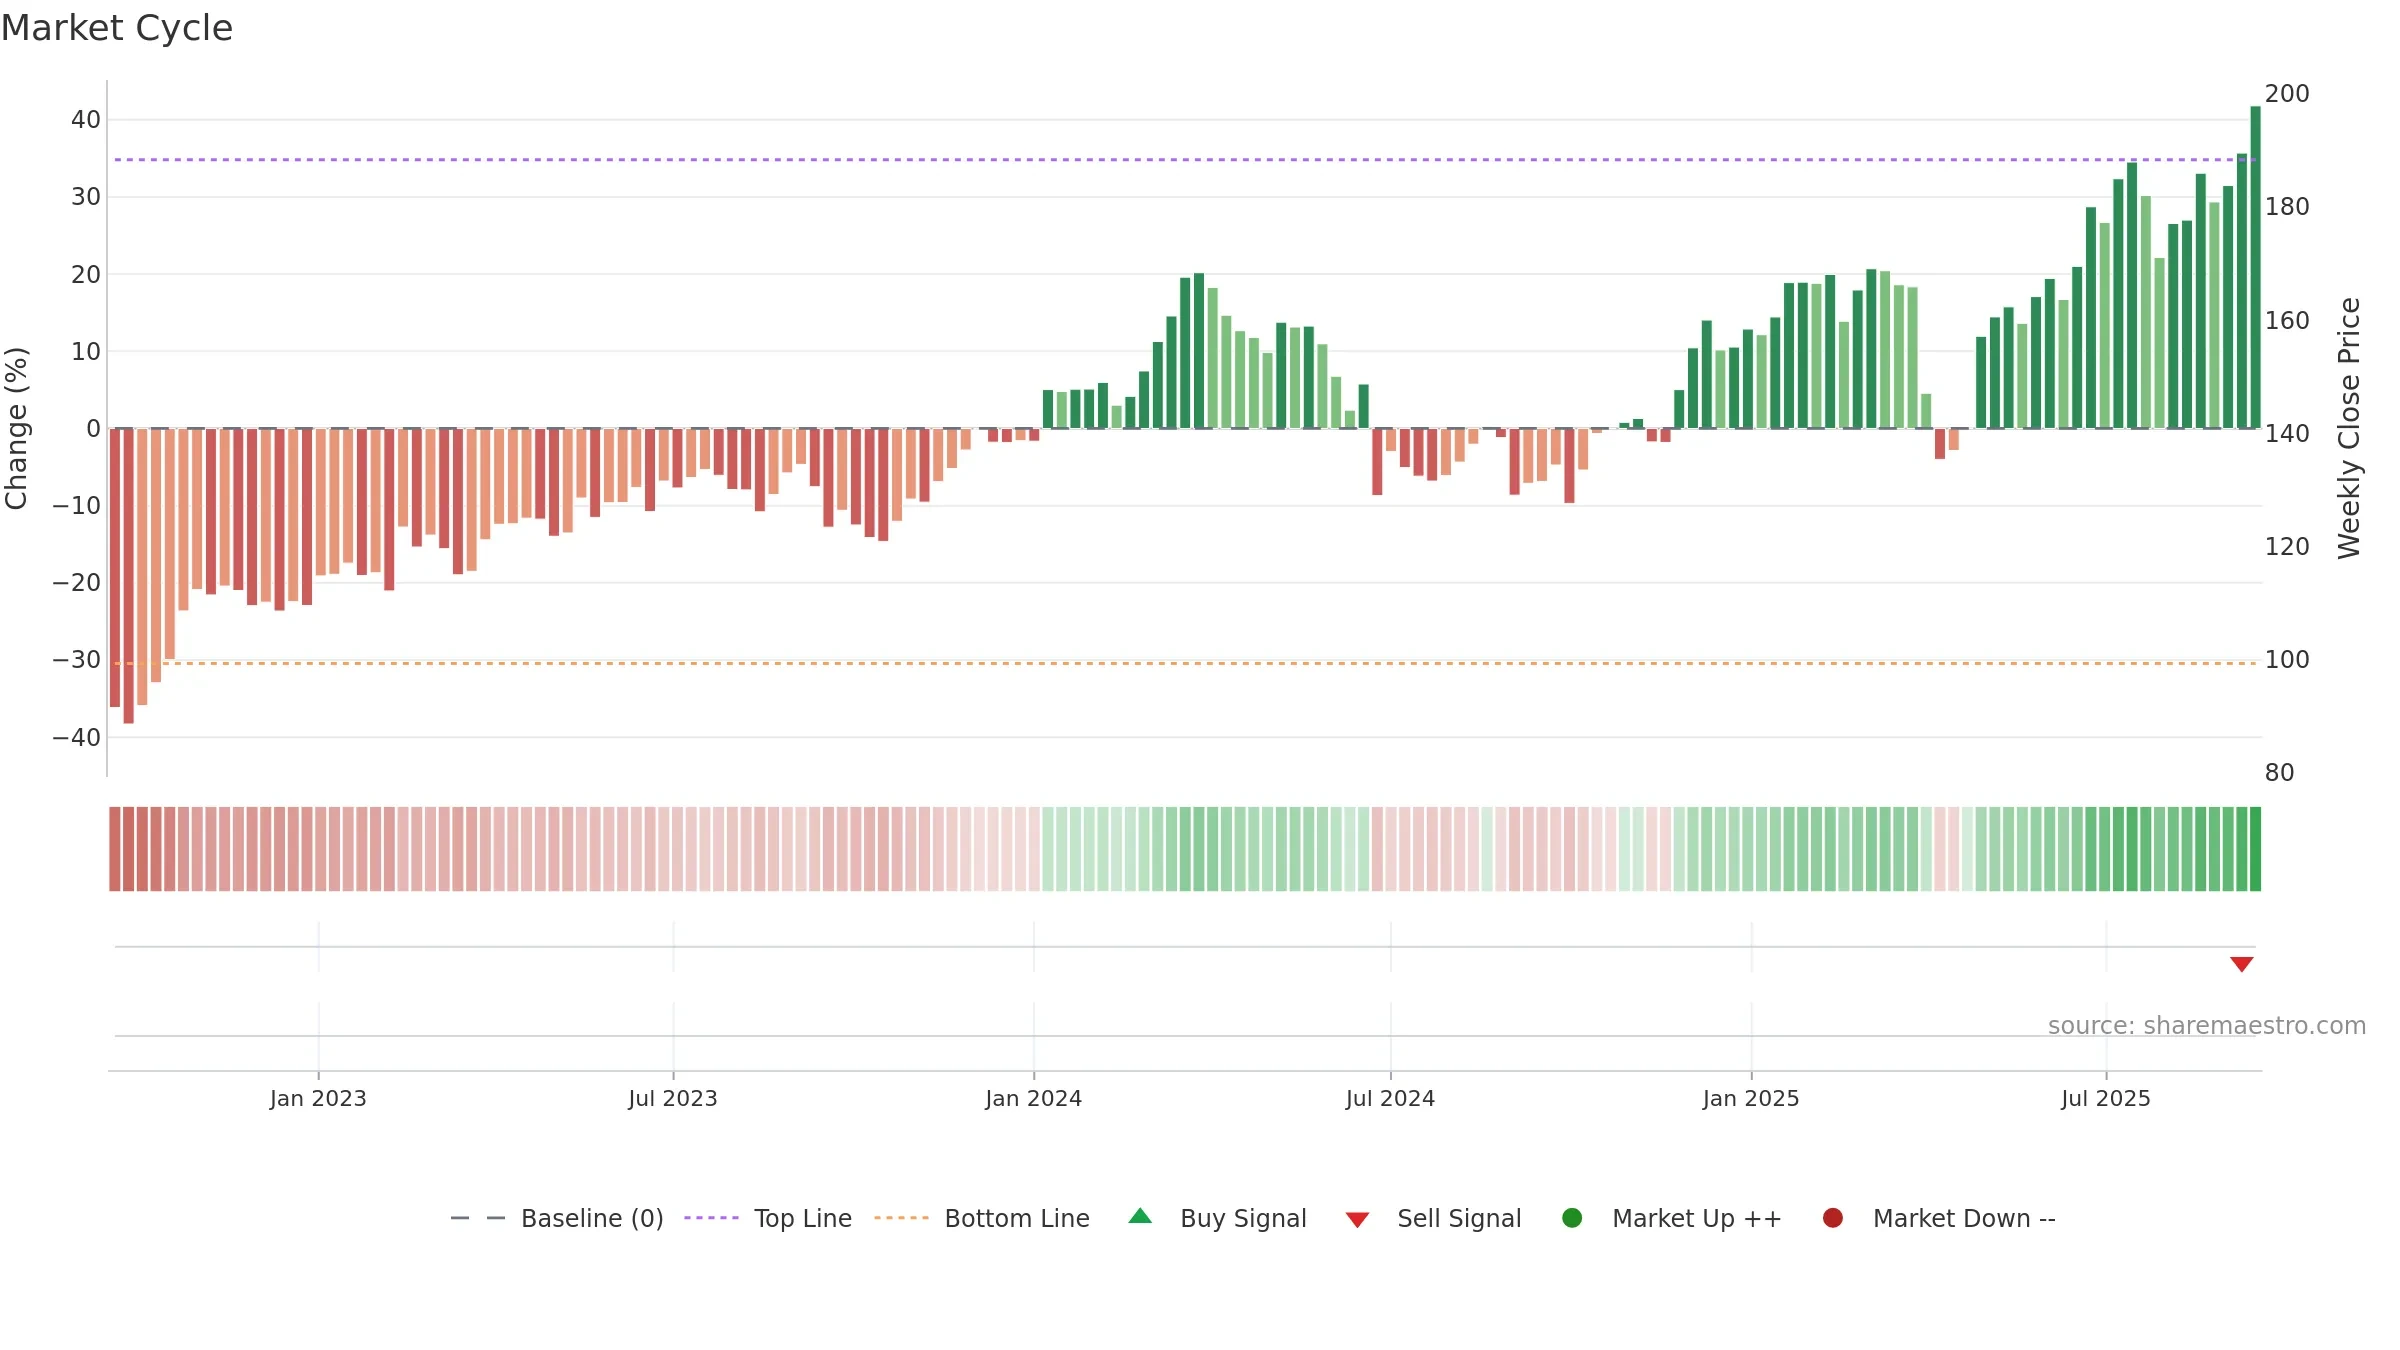This screenshot has width=2400, height=1350.
Task: Toggle the Market Up ++ legend label
Action: point(1697,1218)
